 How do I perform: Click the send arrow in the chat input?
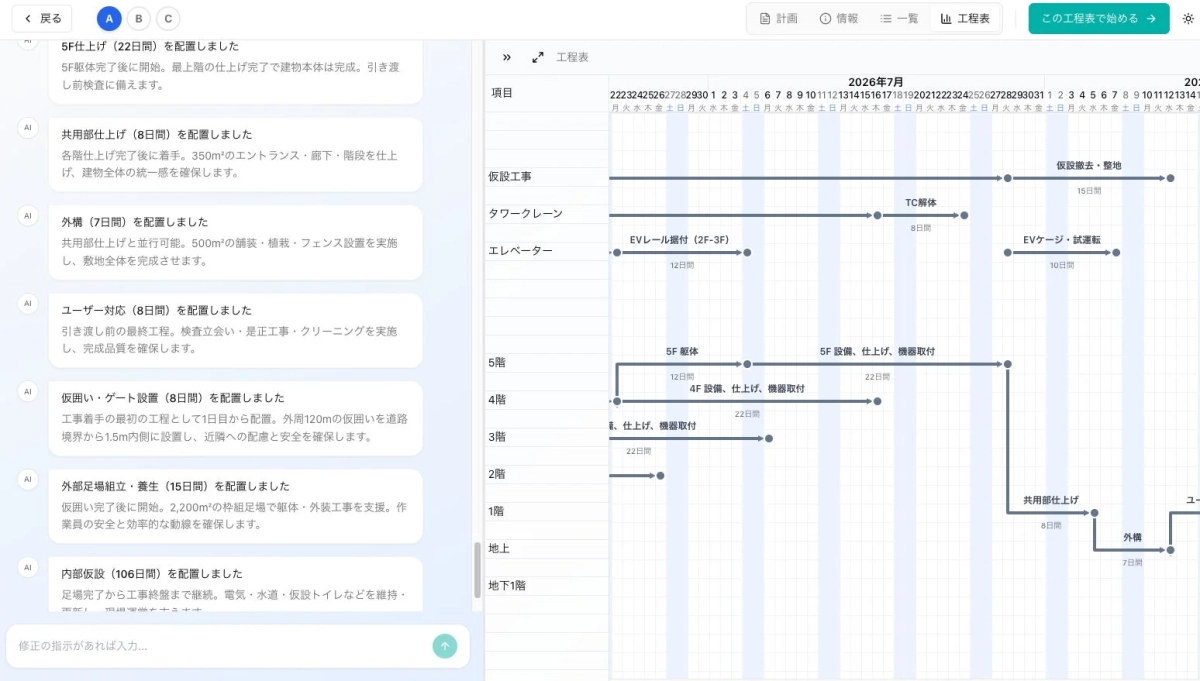[x=444, y=646]
